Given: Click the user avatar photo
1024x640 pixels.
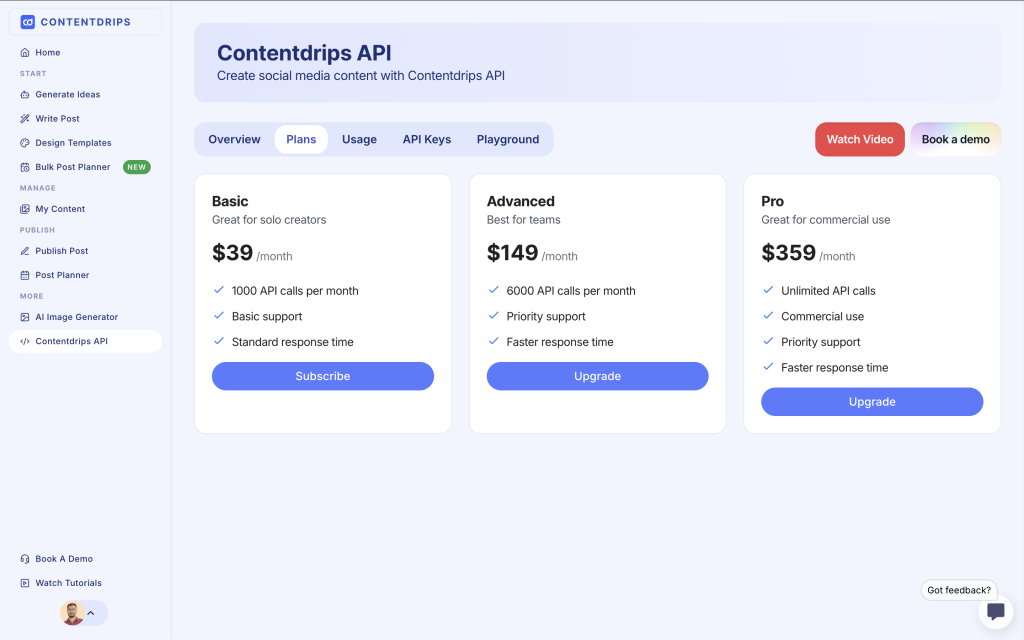Looking at the screenshot, I should (x=72, y=613).
